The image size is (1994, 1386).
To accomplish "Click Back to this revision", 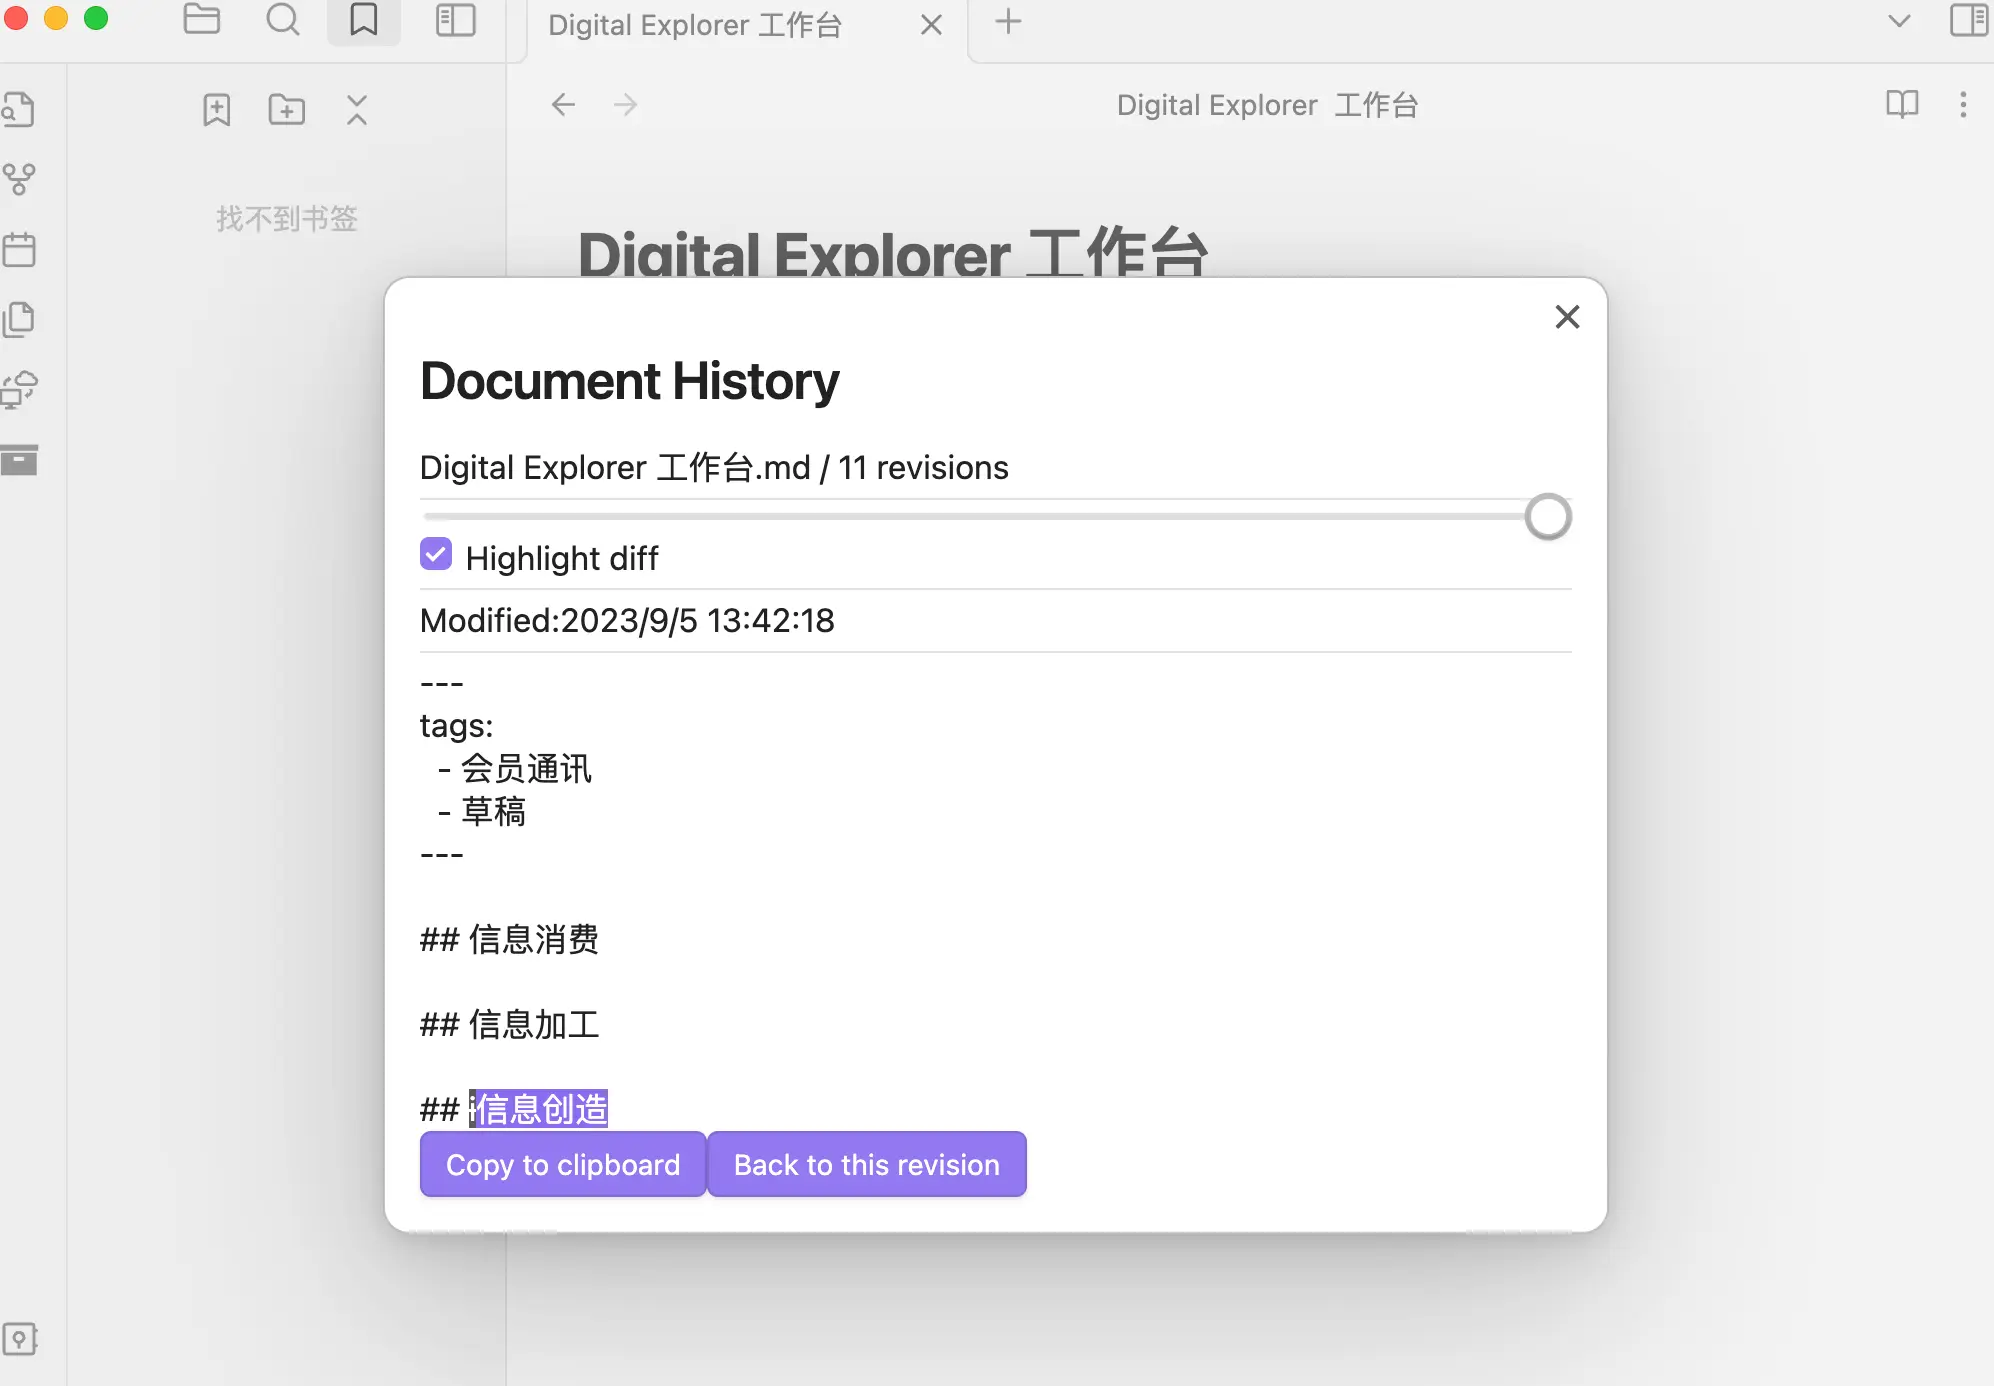I will (866, 1164).
